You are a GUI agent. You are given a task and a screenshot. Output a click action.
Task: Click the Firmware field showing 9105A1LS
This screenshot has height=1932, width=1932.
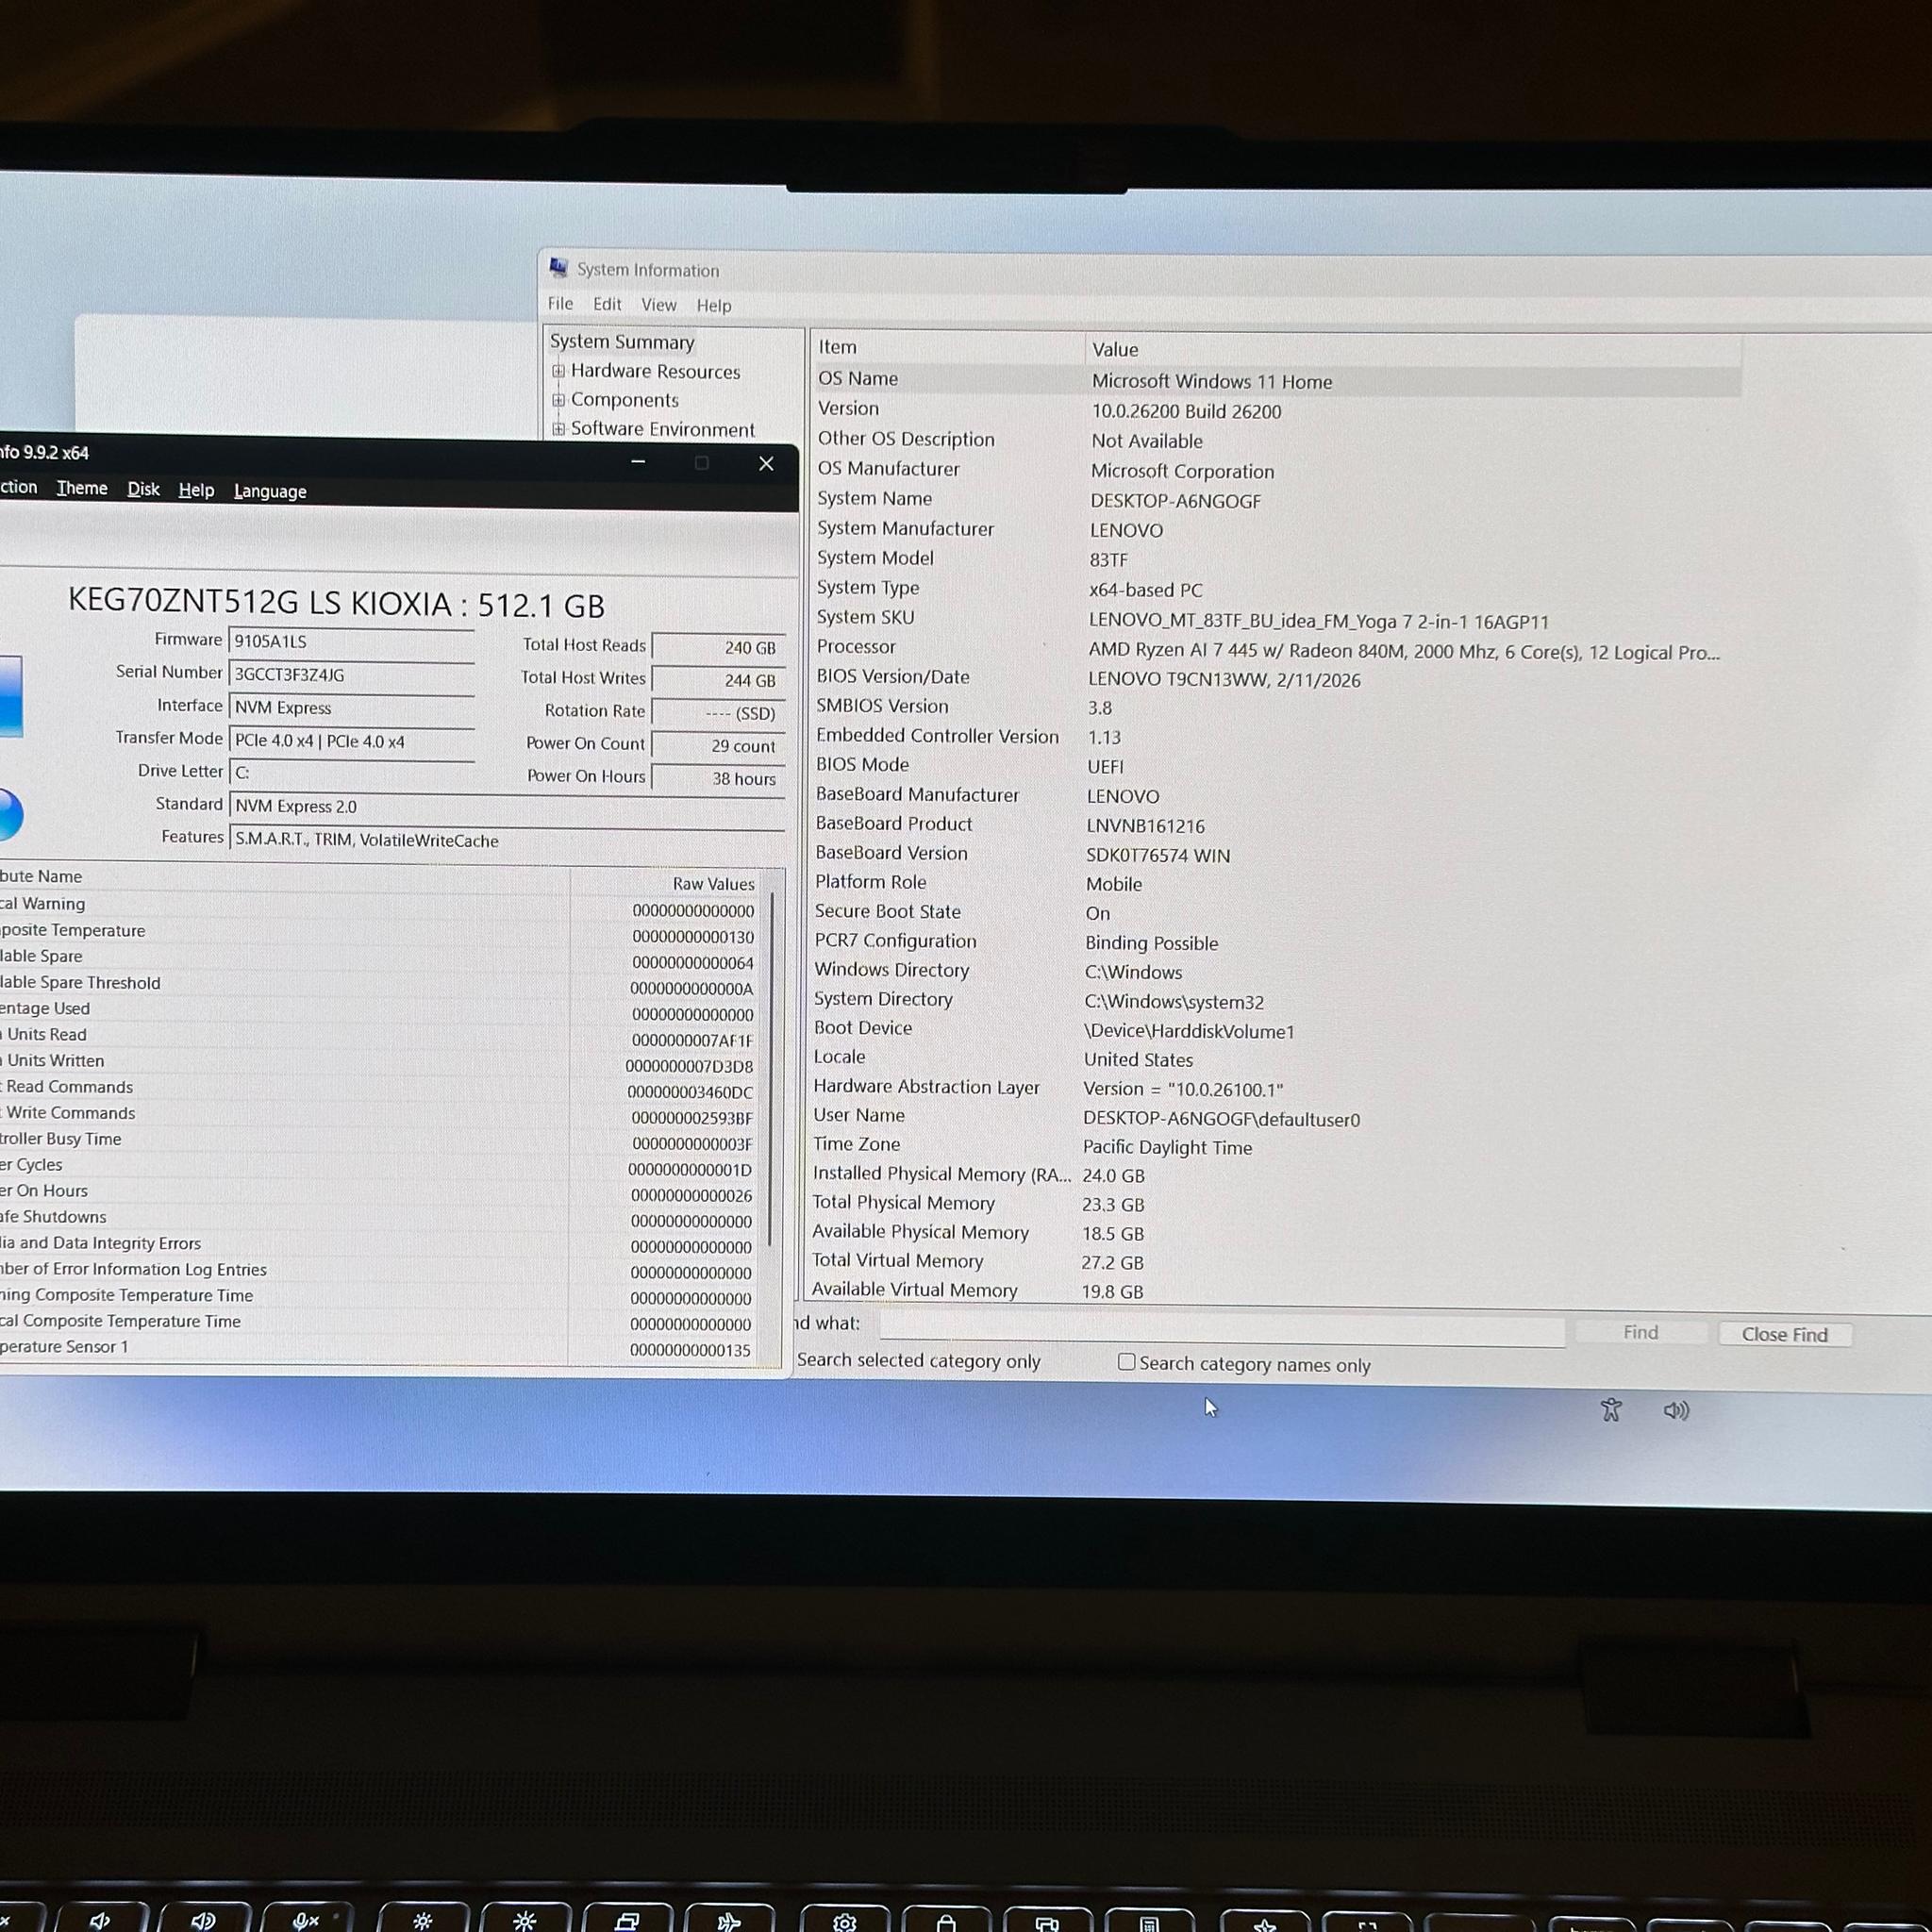click(351, 642)
